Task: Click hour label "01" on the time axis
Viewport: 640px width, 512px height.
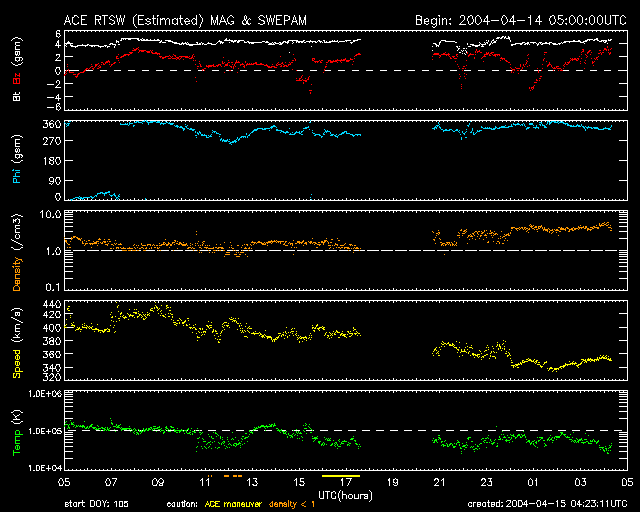Action: click(x=533, y=482)
